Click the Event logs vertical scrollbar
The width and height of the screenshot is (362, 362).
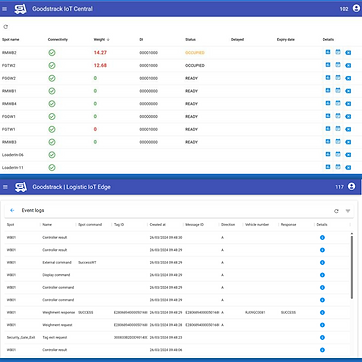pos(352,266)
